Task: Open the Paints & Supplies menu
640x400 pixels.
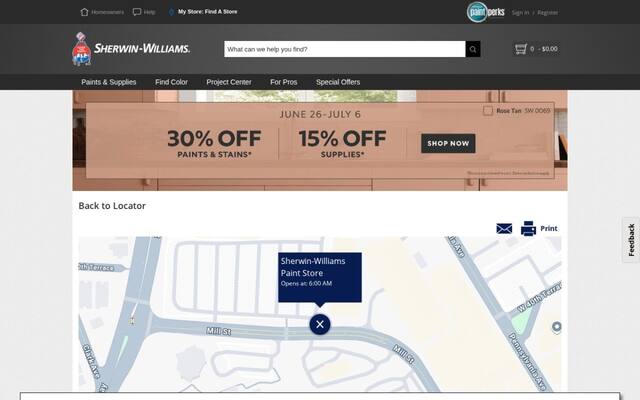Action: coord(109,82)
